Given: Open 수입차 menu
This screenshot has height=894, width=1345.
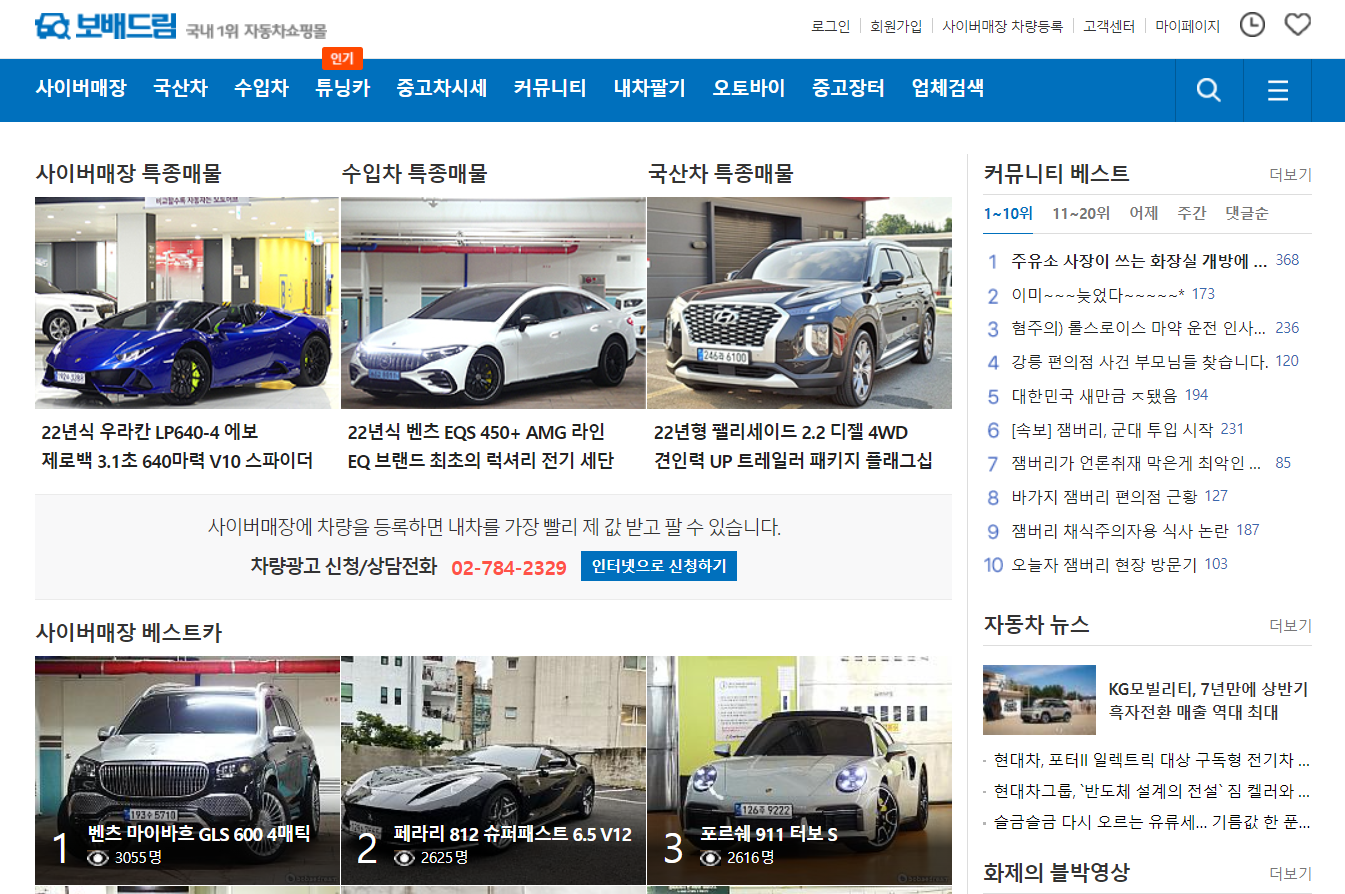Looking at the screenshot, I should (261, 88).
